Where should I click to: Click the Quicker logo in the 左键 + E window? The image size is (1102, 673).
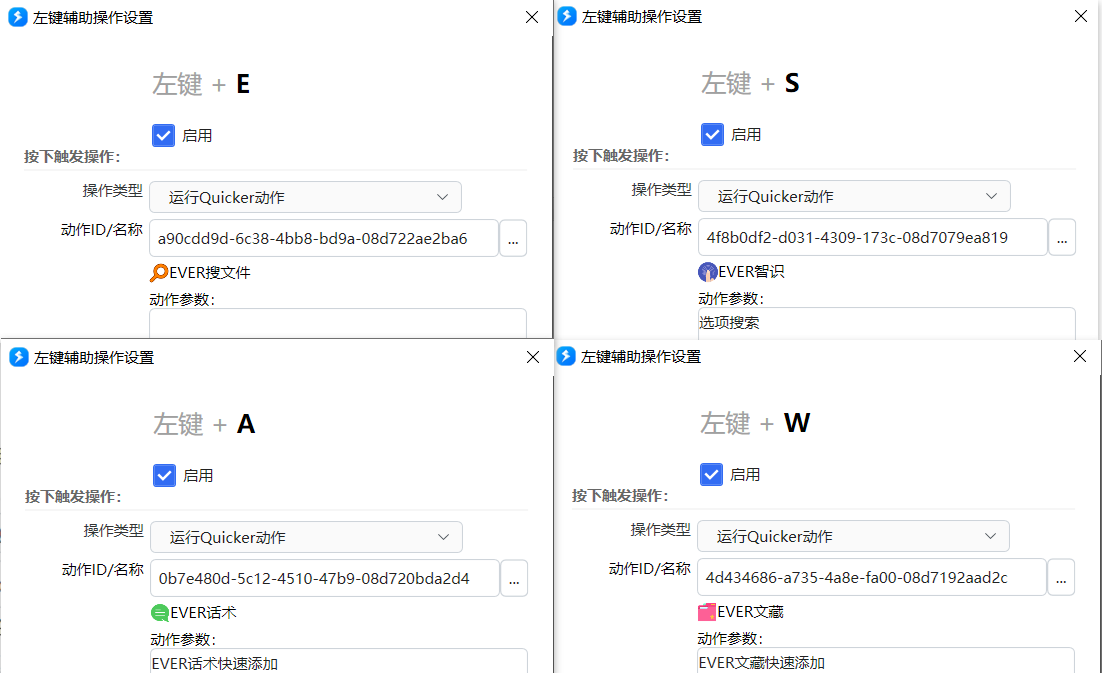click(18, 17)
